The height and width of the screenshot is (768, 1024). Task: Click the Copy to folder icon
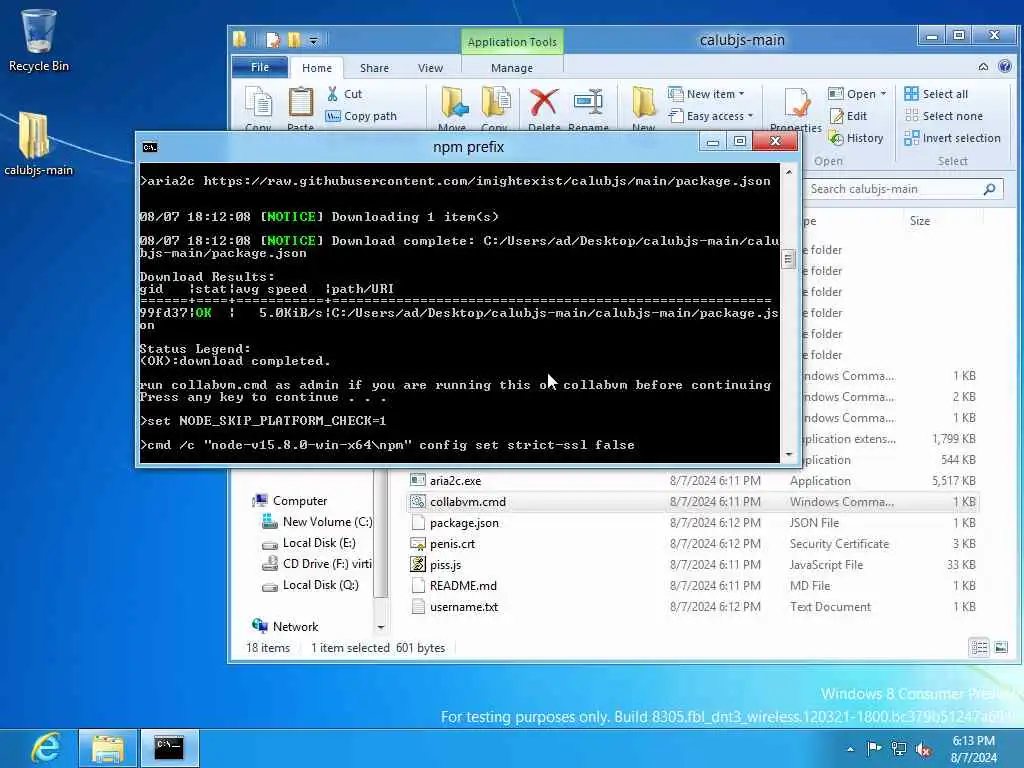[x=496, y=103]
